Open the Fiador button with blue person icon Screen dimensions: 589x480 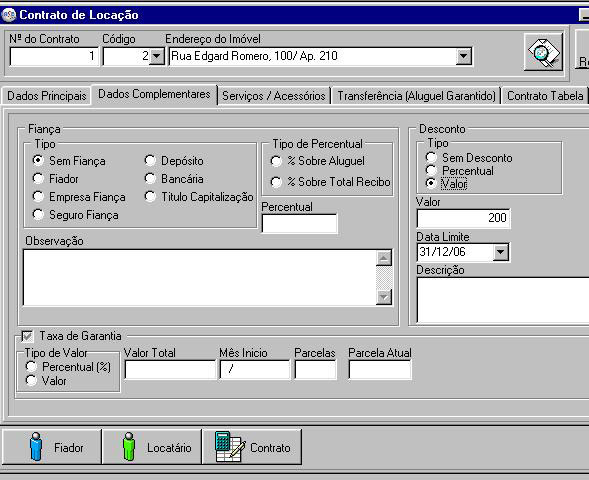(x=52, y=447)
